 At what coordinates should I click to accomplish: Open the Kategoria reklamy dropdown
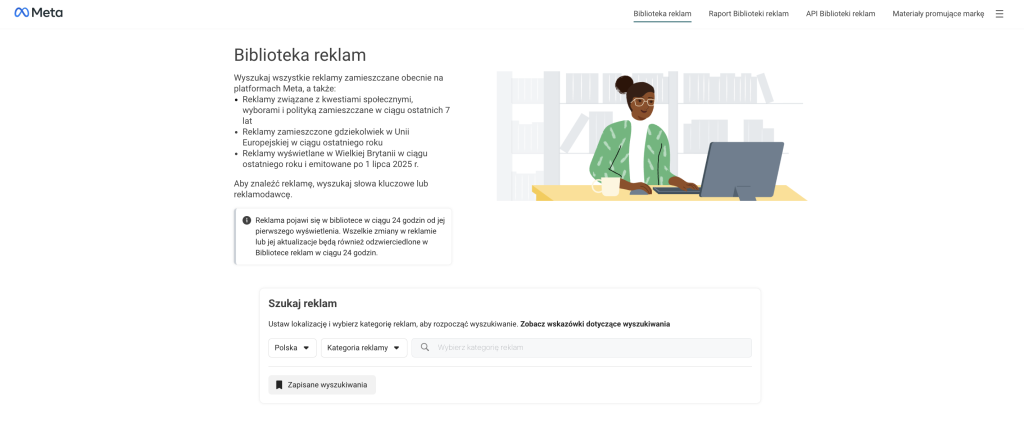[x=364, y=348]
